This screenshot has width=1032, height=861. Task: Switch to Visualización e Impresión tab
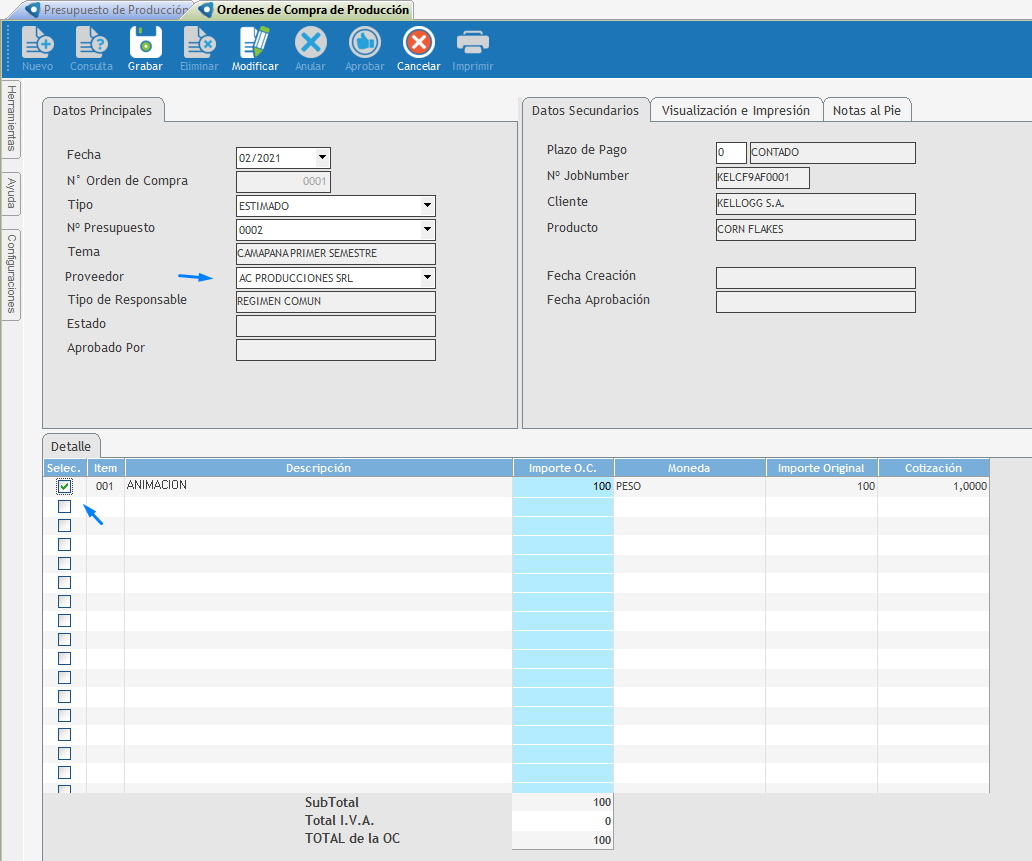736,110
